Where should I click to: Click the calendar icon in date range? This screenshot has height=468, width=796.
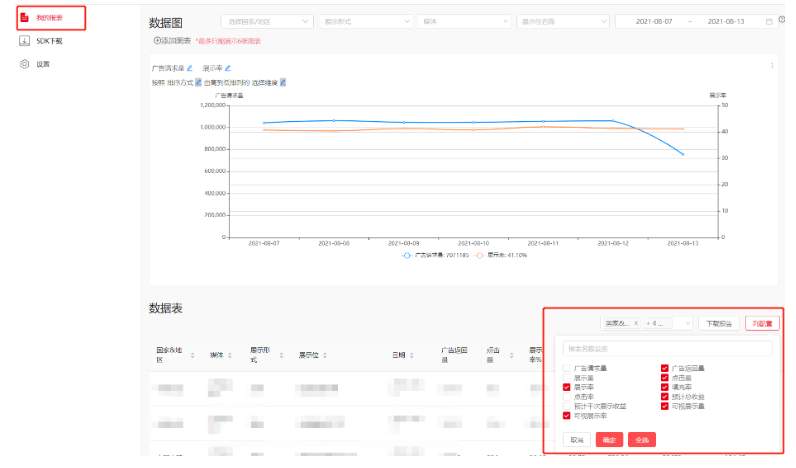coord(769,21)
